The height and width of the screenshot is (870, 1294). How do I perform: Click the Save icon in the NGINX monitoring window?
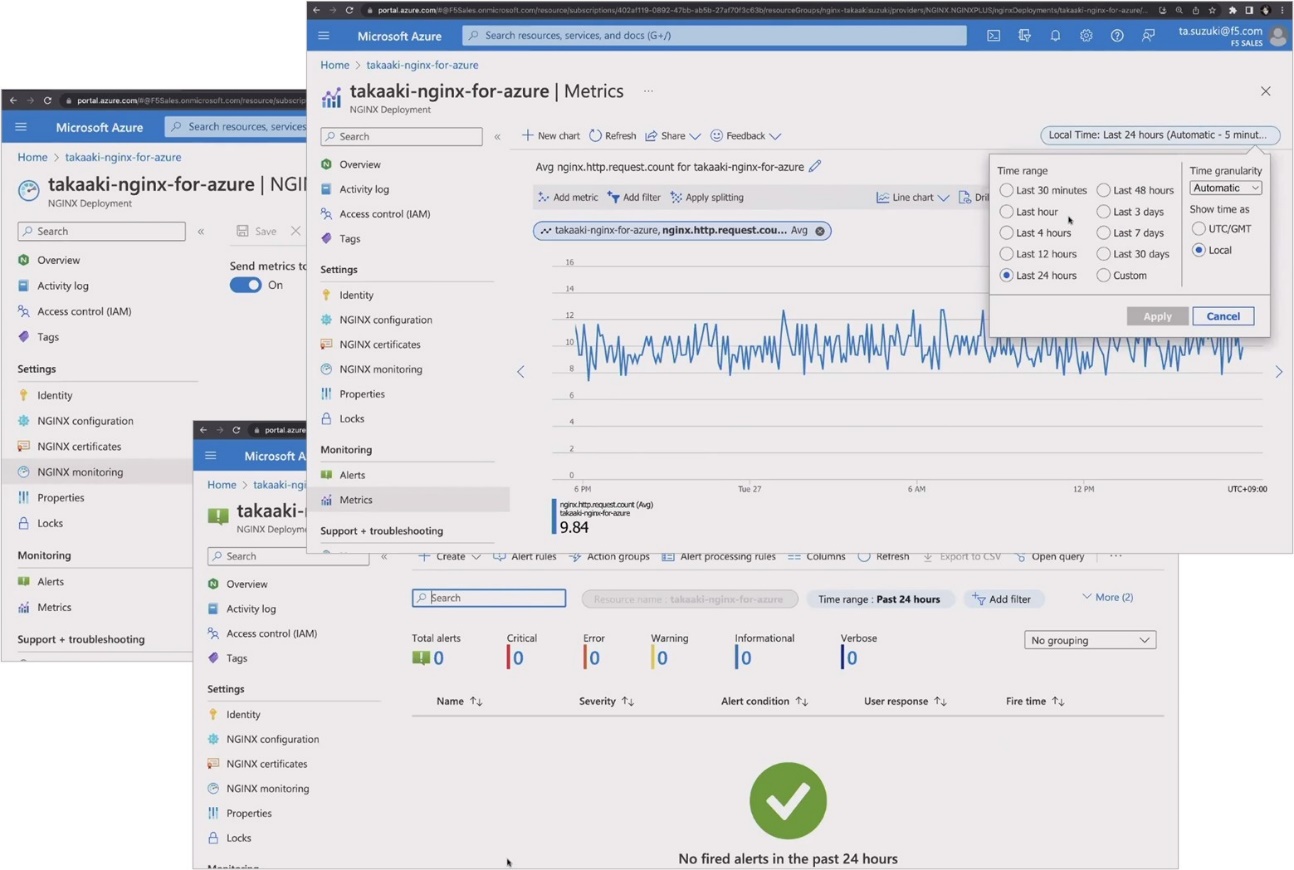click(243, 231)
